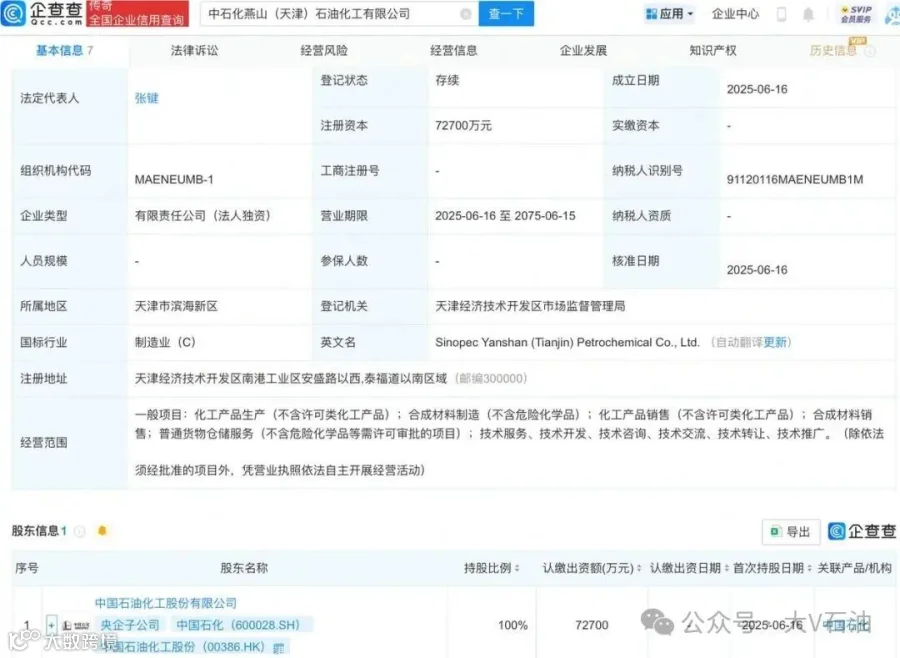Select the 核准日期 value 2025-06-16

tap(757, 270)
